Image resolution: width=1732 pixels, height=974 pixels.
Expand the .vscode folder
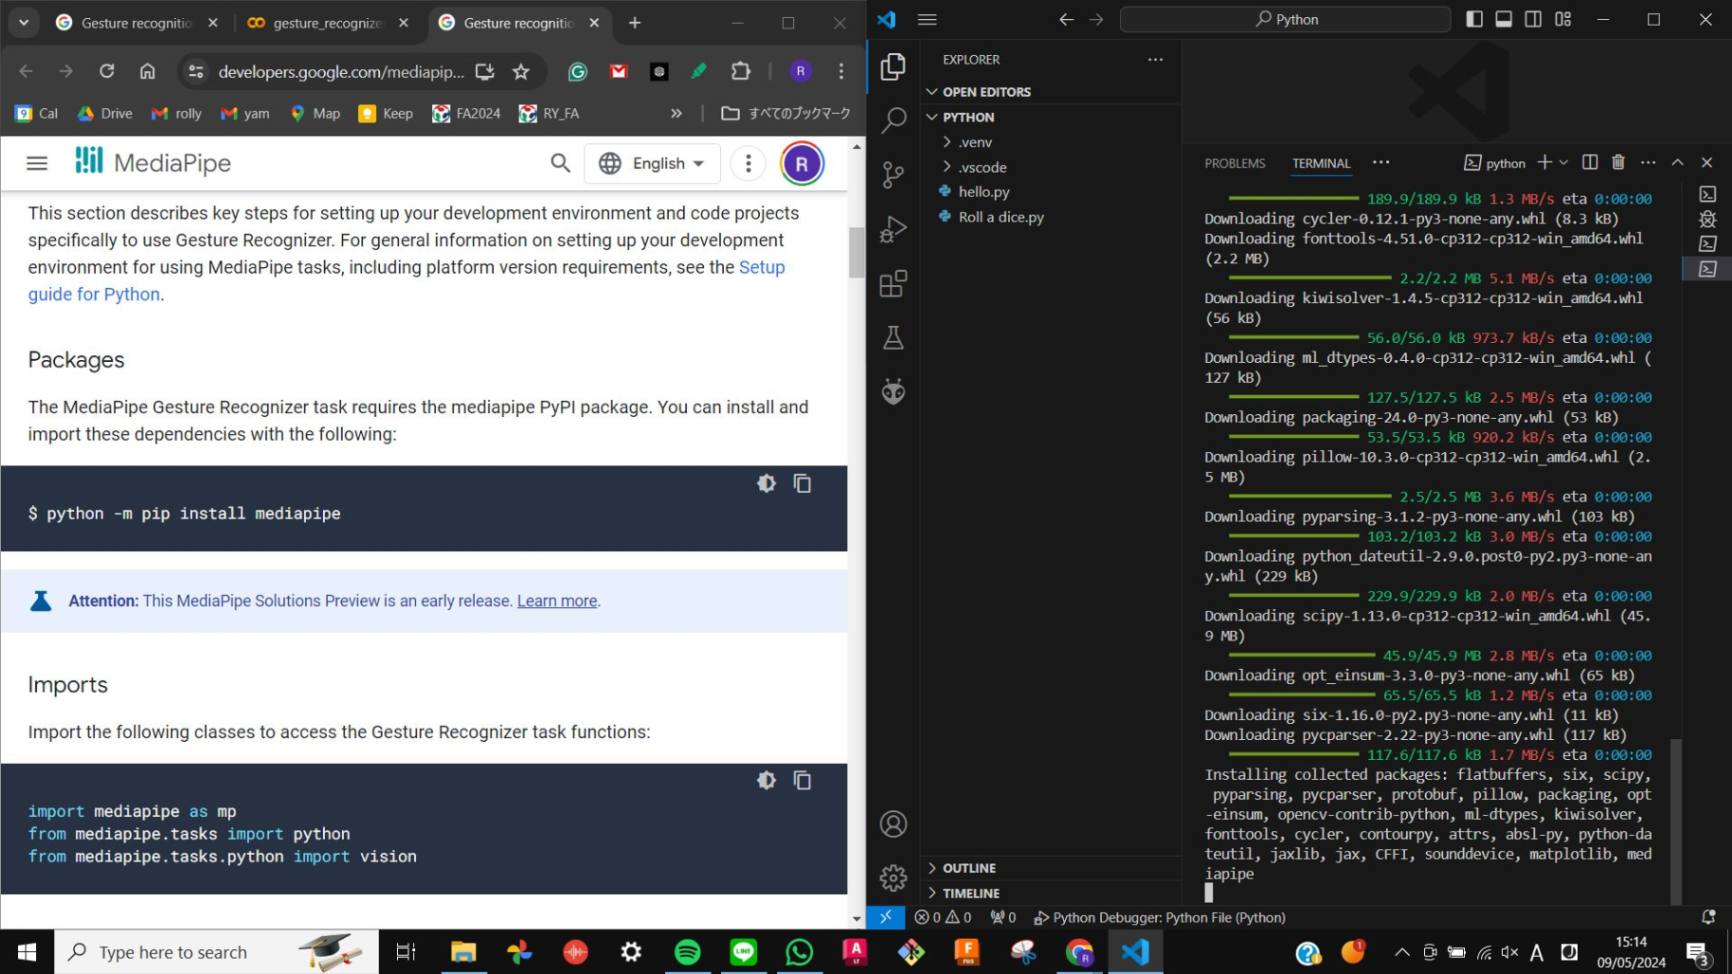1050,167
